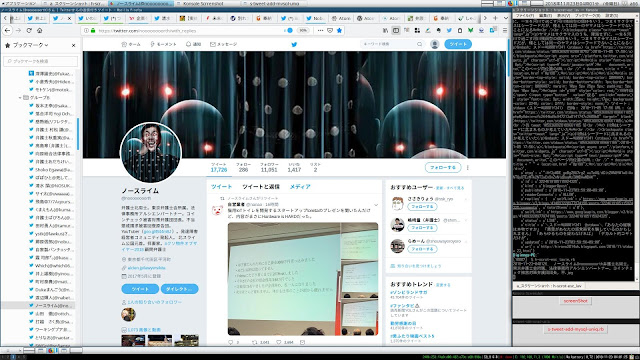Click the blue ツイート button in header
The height and width of the screenshot is (360, 640).
pos(458,44)
